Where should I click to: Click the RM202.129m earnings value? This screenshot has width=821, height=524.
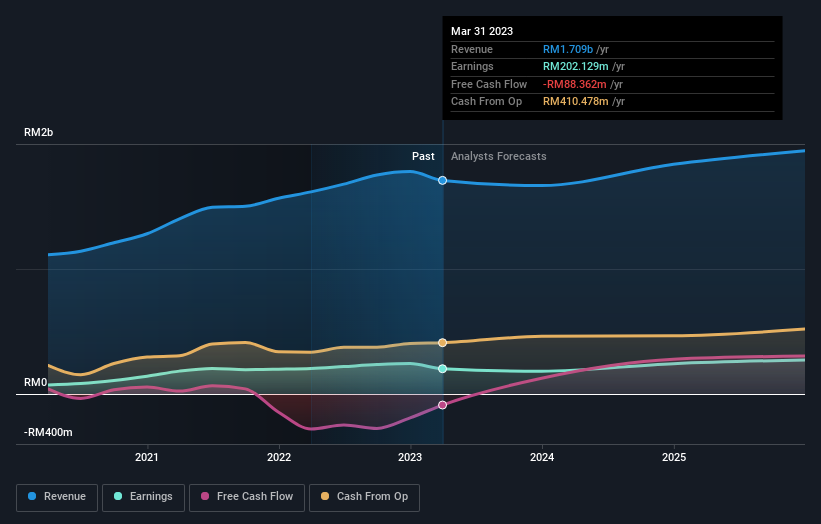pyautogui.click(x=575, y=66)
